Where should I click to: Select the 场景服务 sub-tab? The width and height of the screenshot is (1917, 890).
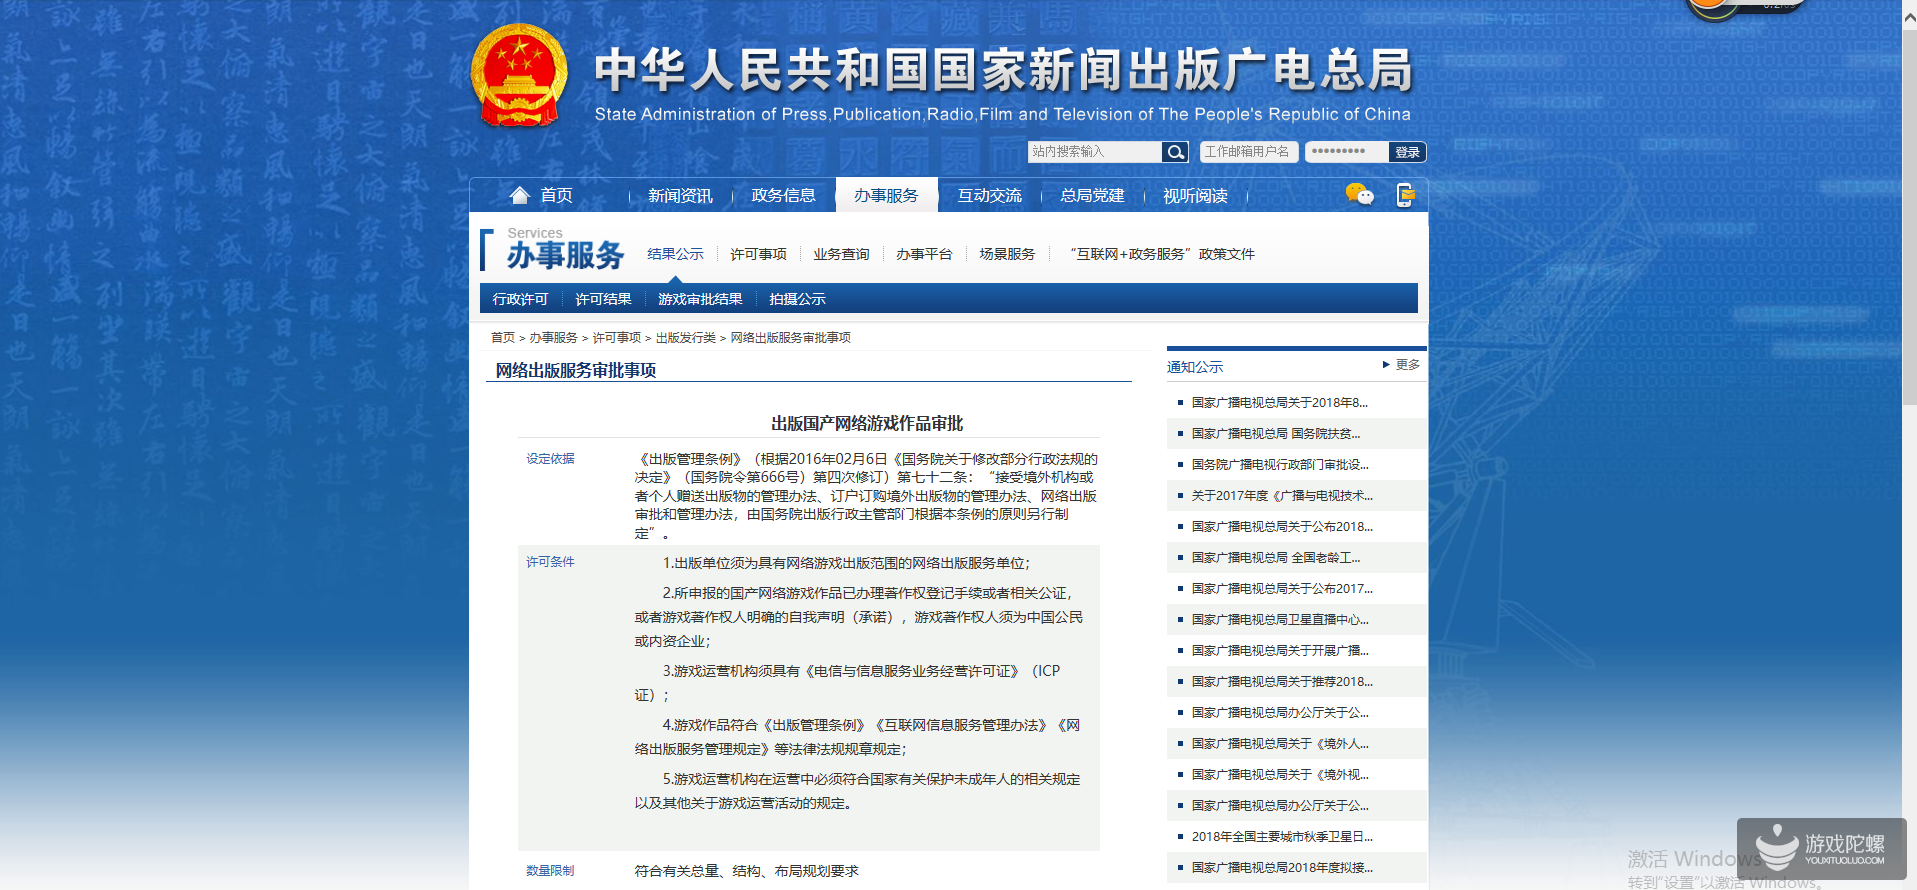click(1007, 254)
